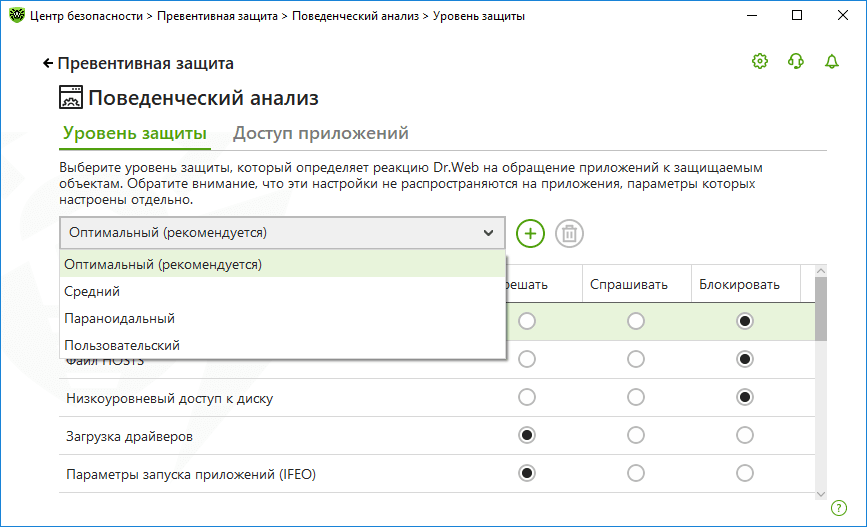
Task: Click the scrollbar down arrow
Action: (821, 494)
